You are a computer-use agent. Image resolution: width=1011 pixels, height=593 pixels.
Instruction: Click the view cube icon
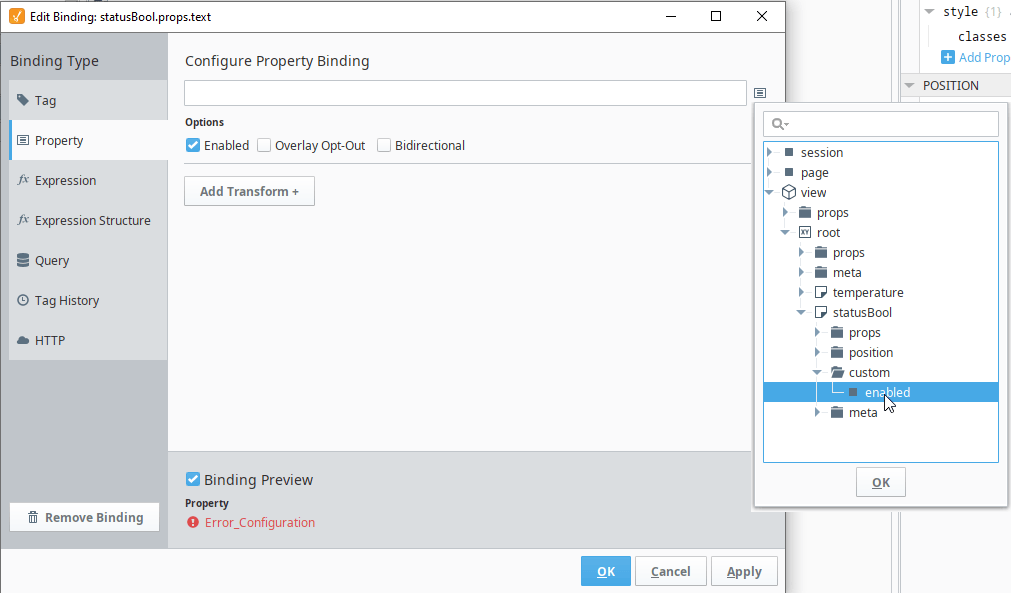pyautogui.click(x=789, y=192)
